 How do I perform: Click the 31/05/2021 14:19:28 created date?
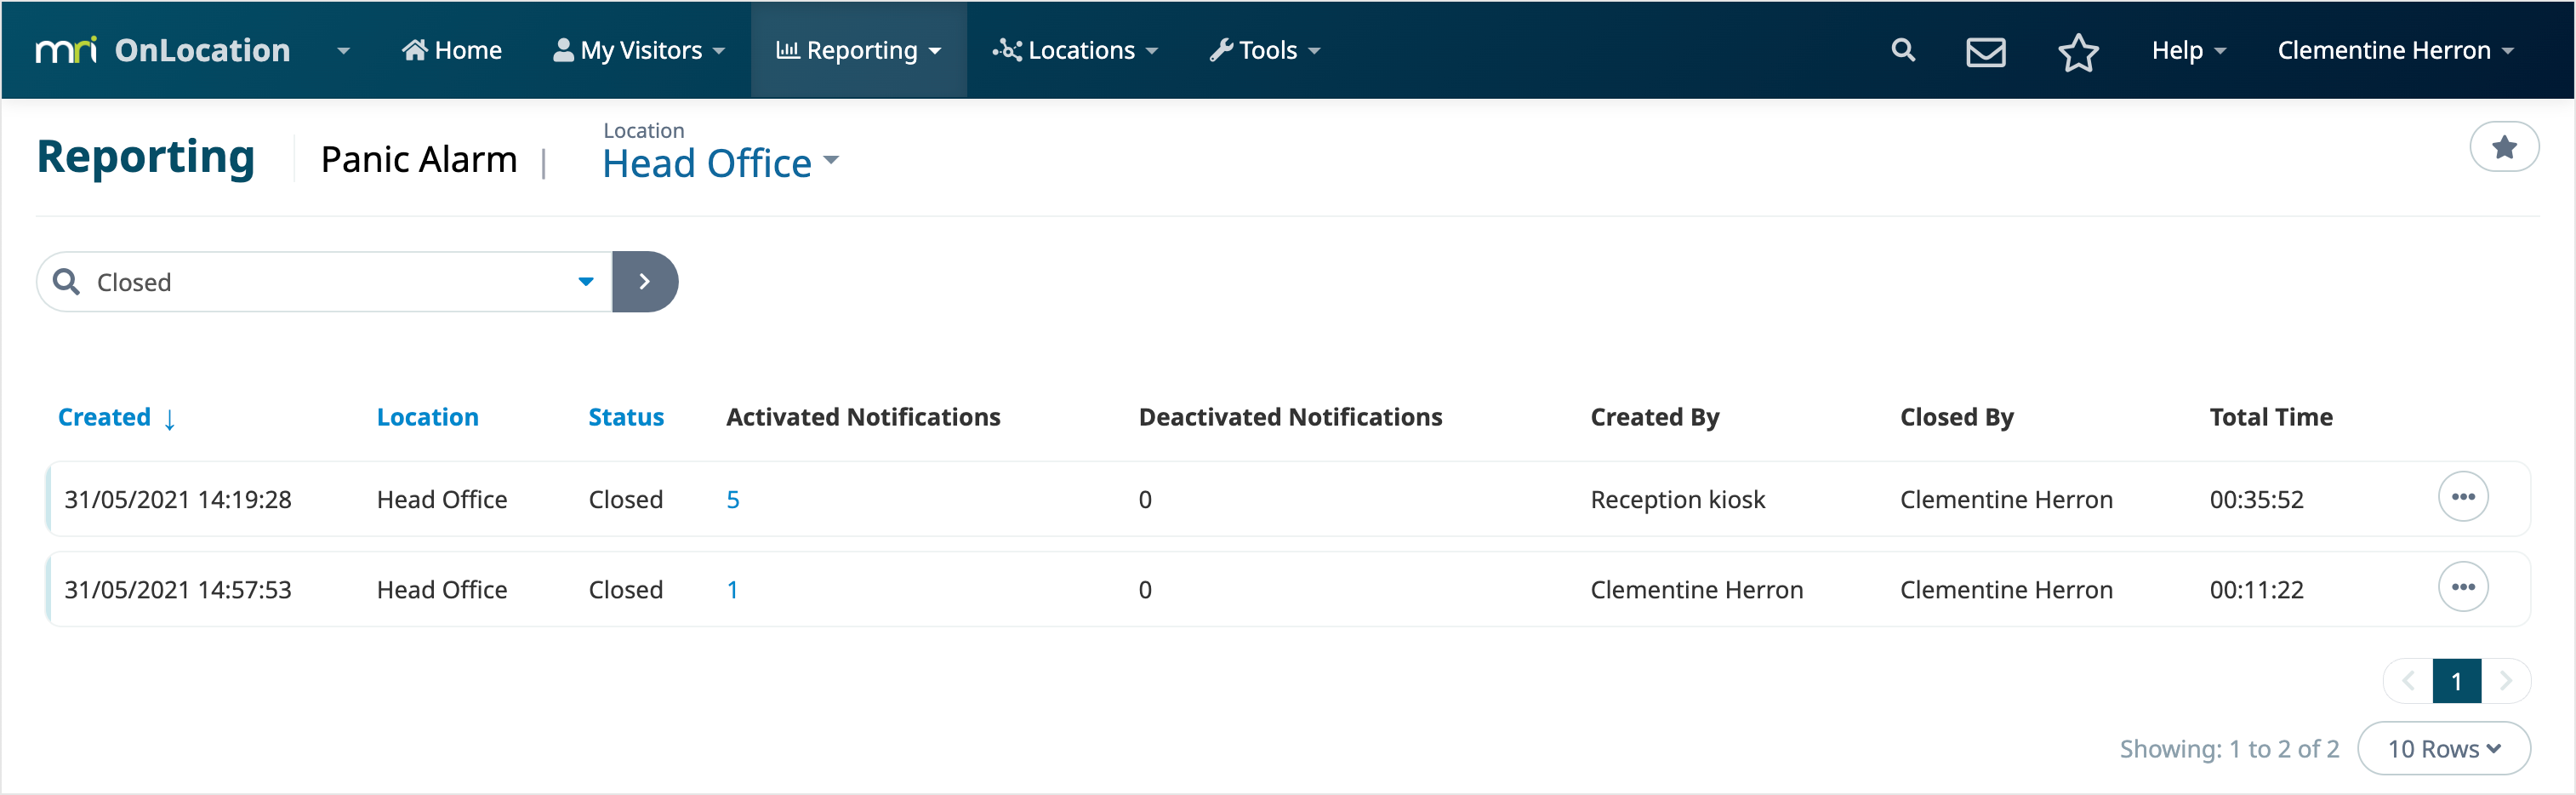178,499
